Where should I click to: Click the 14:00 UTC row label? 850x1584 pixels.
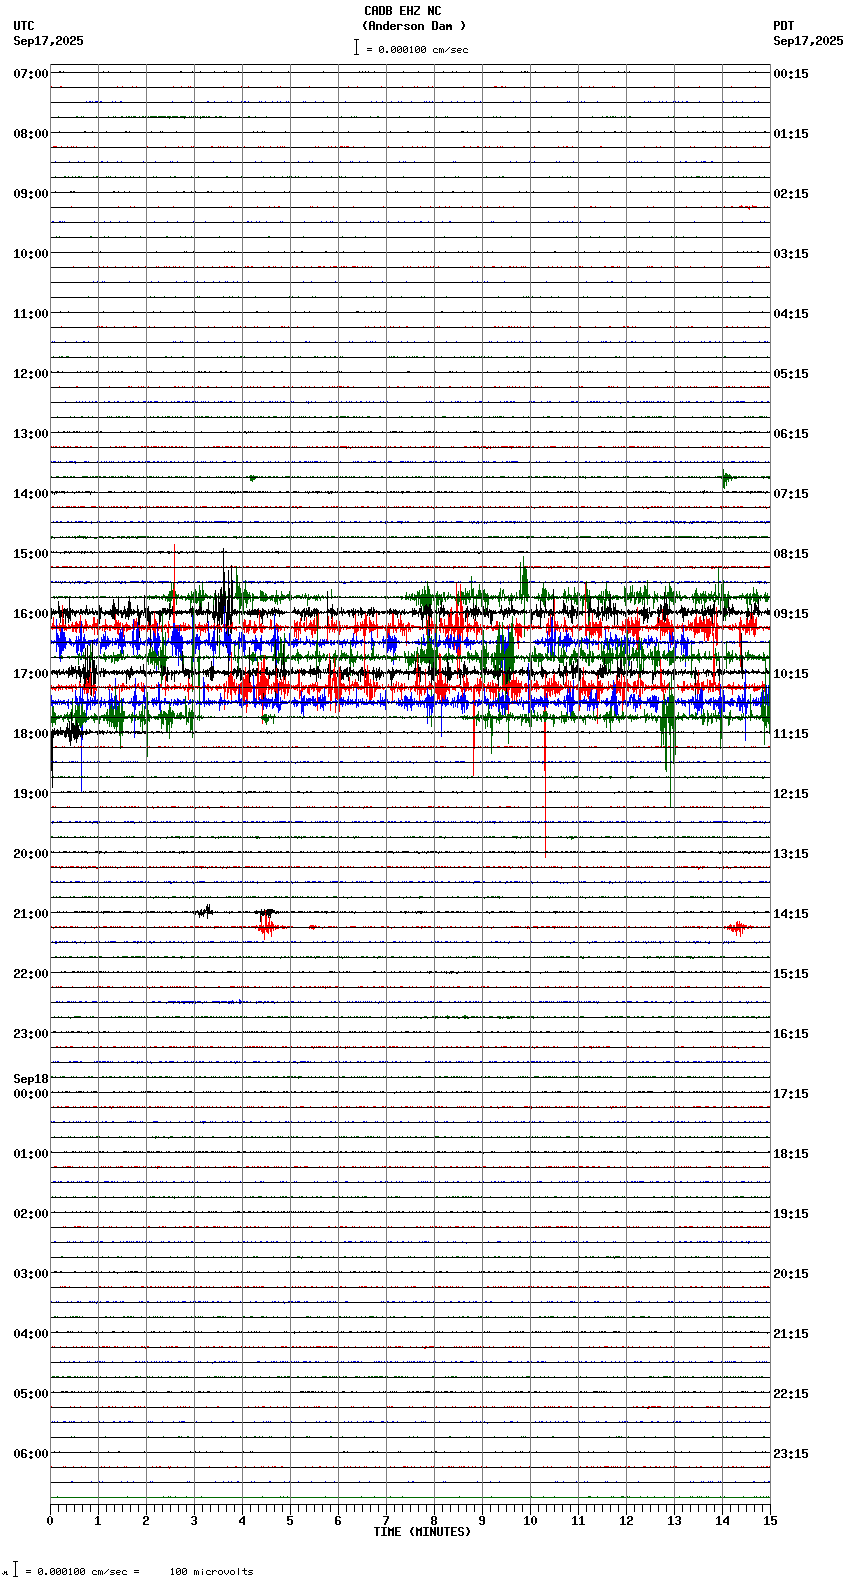(x=31, y=494)
